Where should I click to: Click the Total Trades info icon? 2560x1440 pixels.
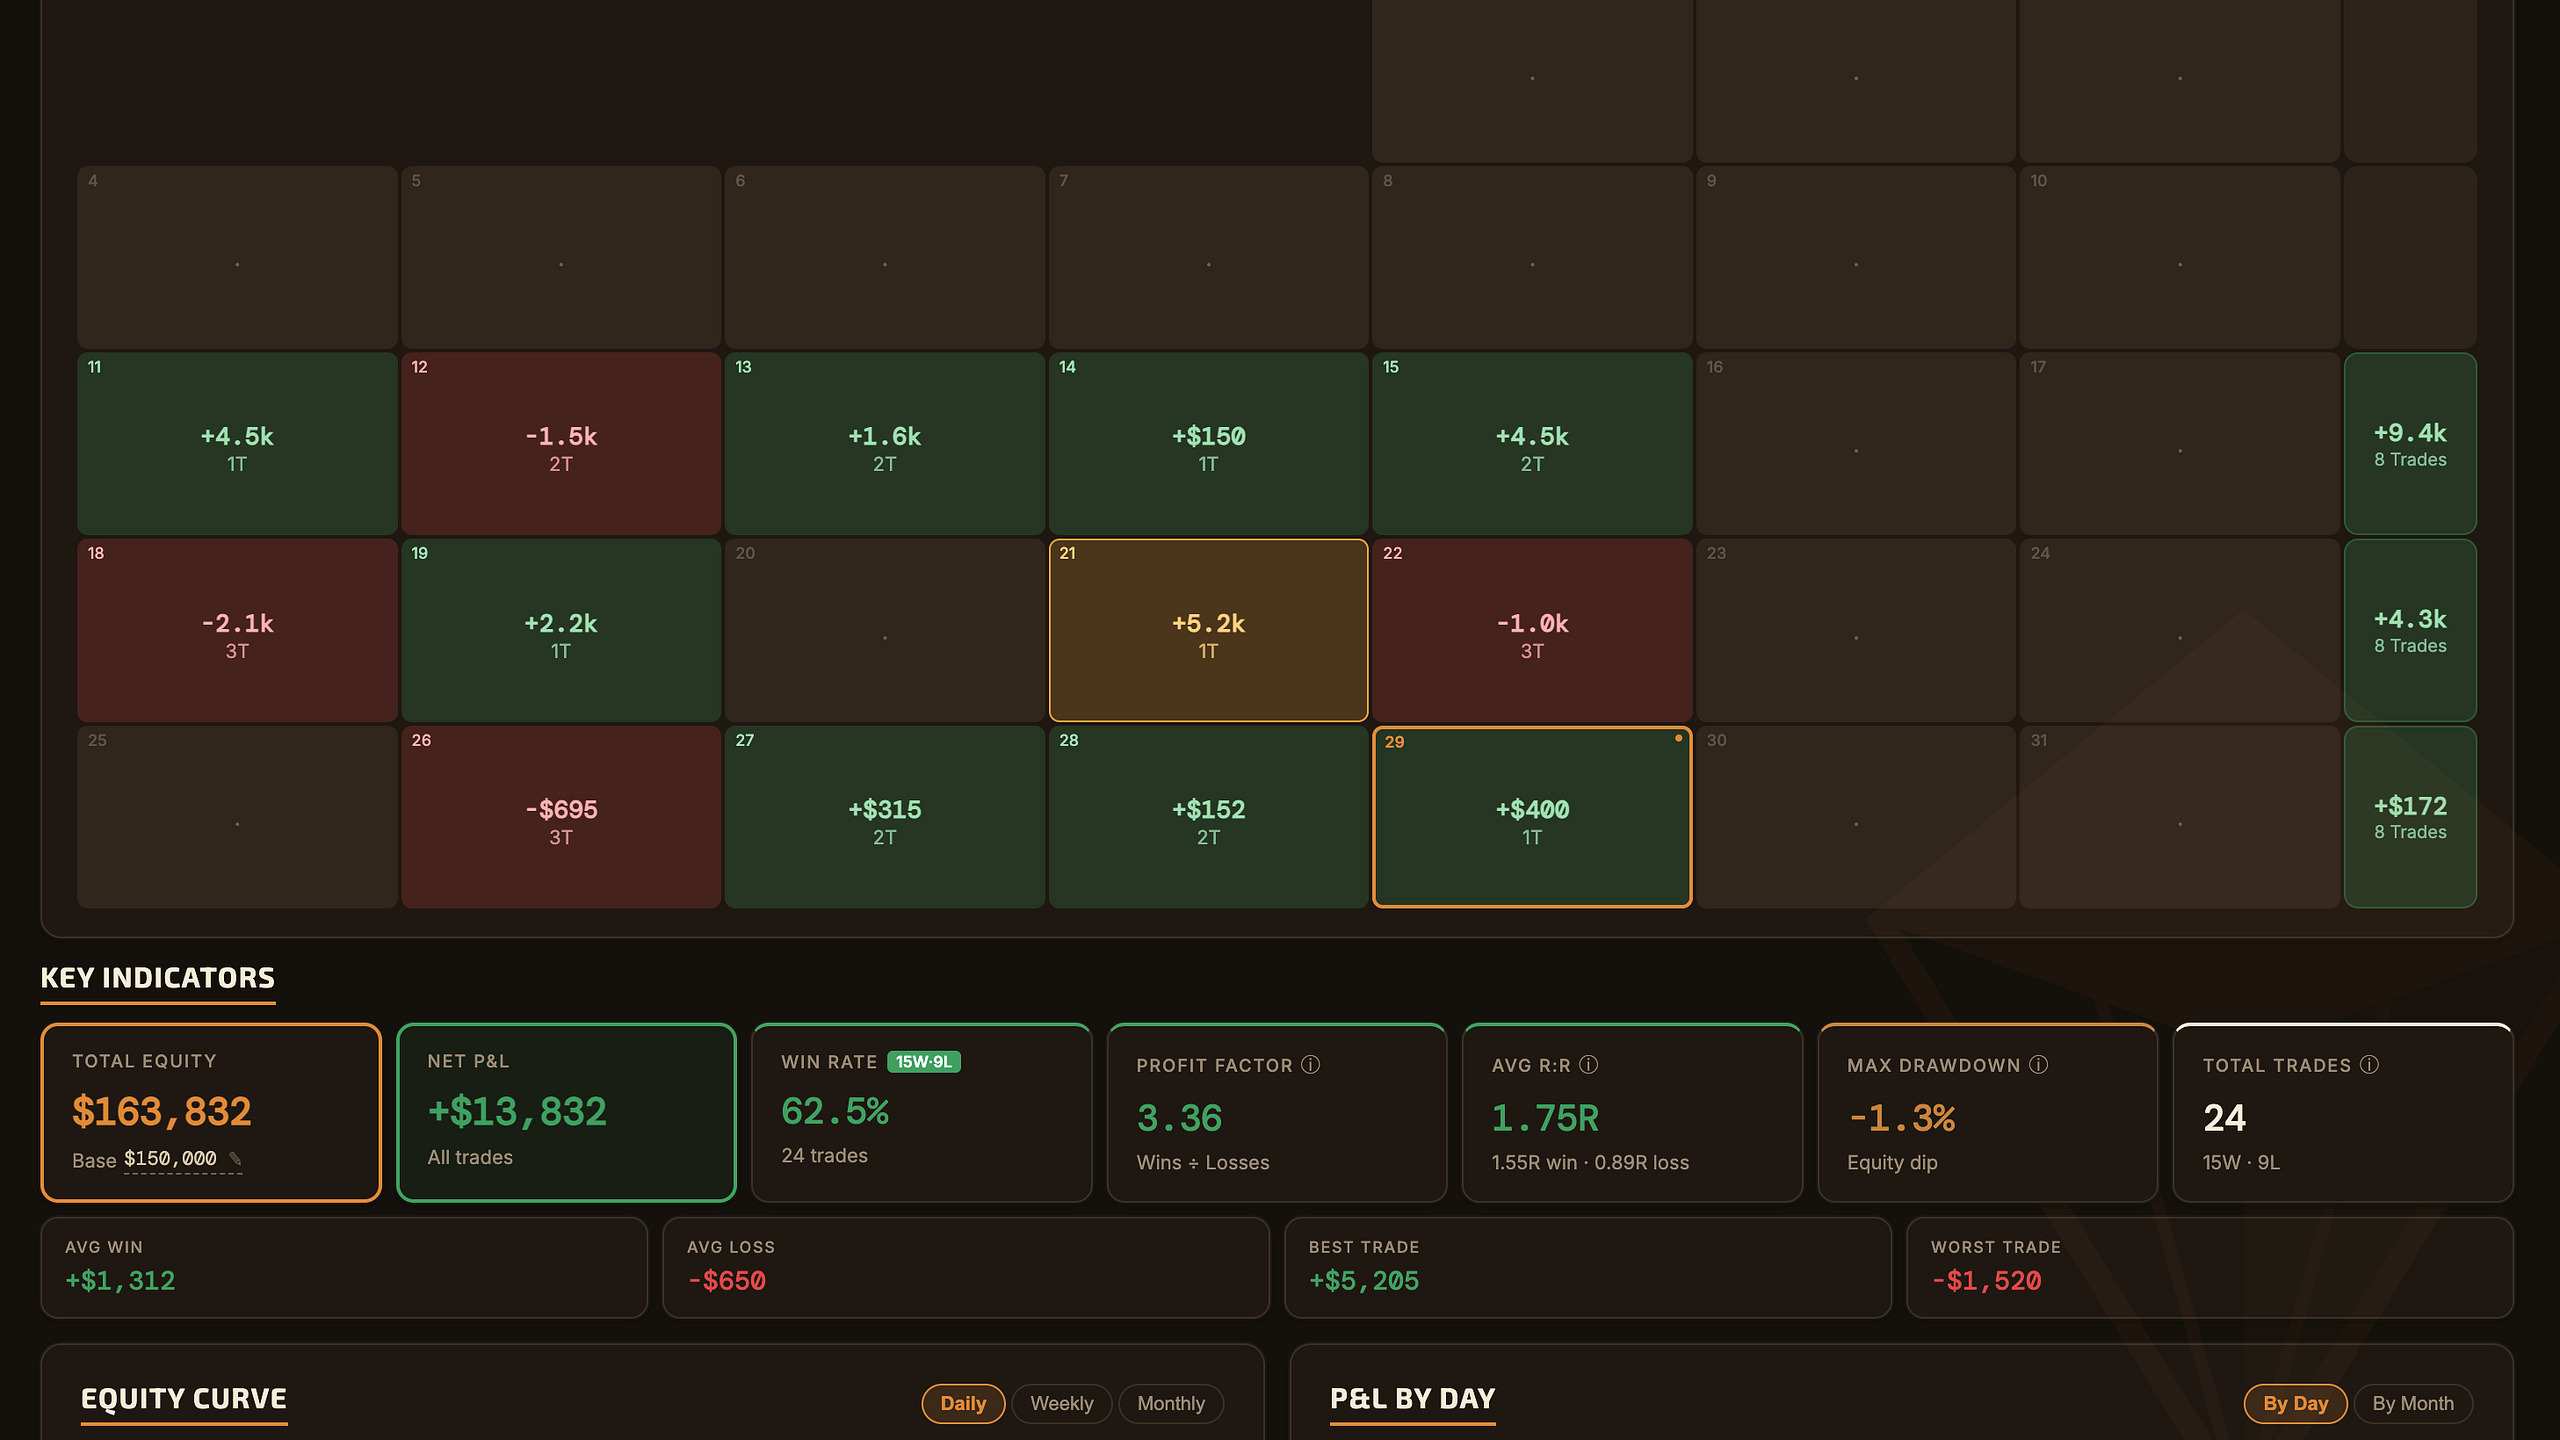tap(2369, 1065)
